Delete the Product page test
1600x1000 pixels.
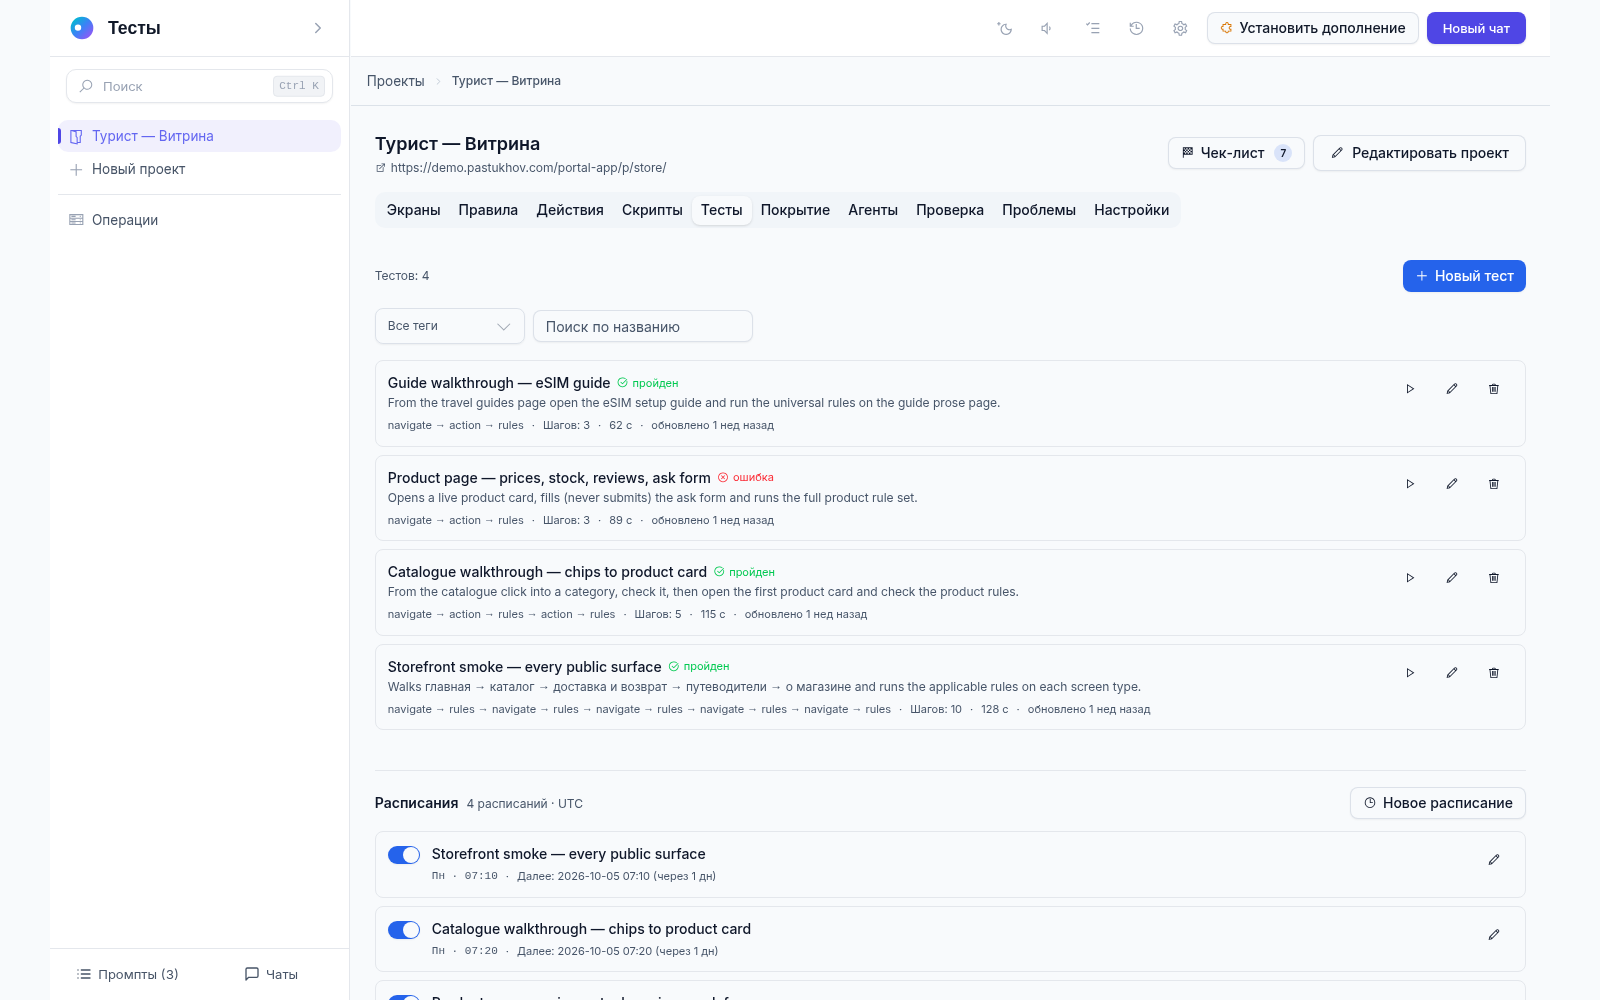(x=1494, y=484)
